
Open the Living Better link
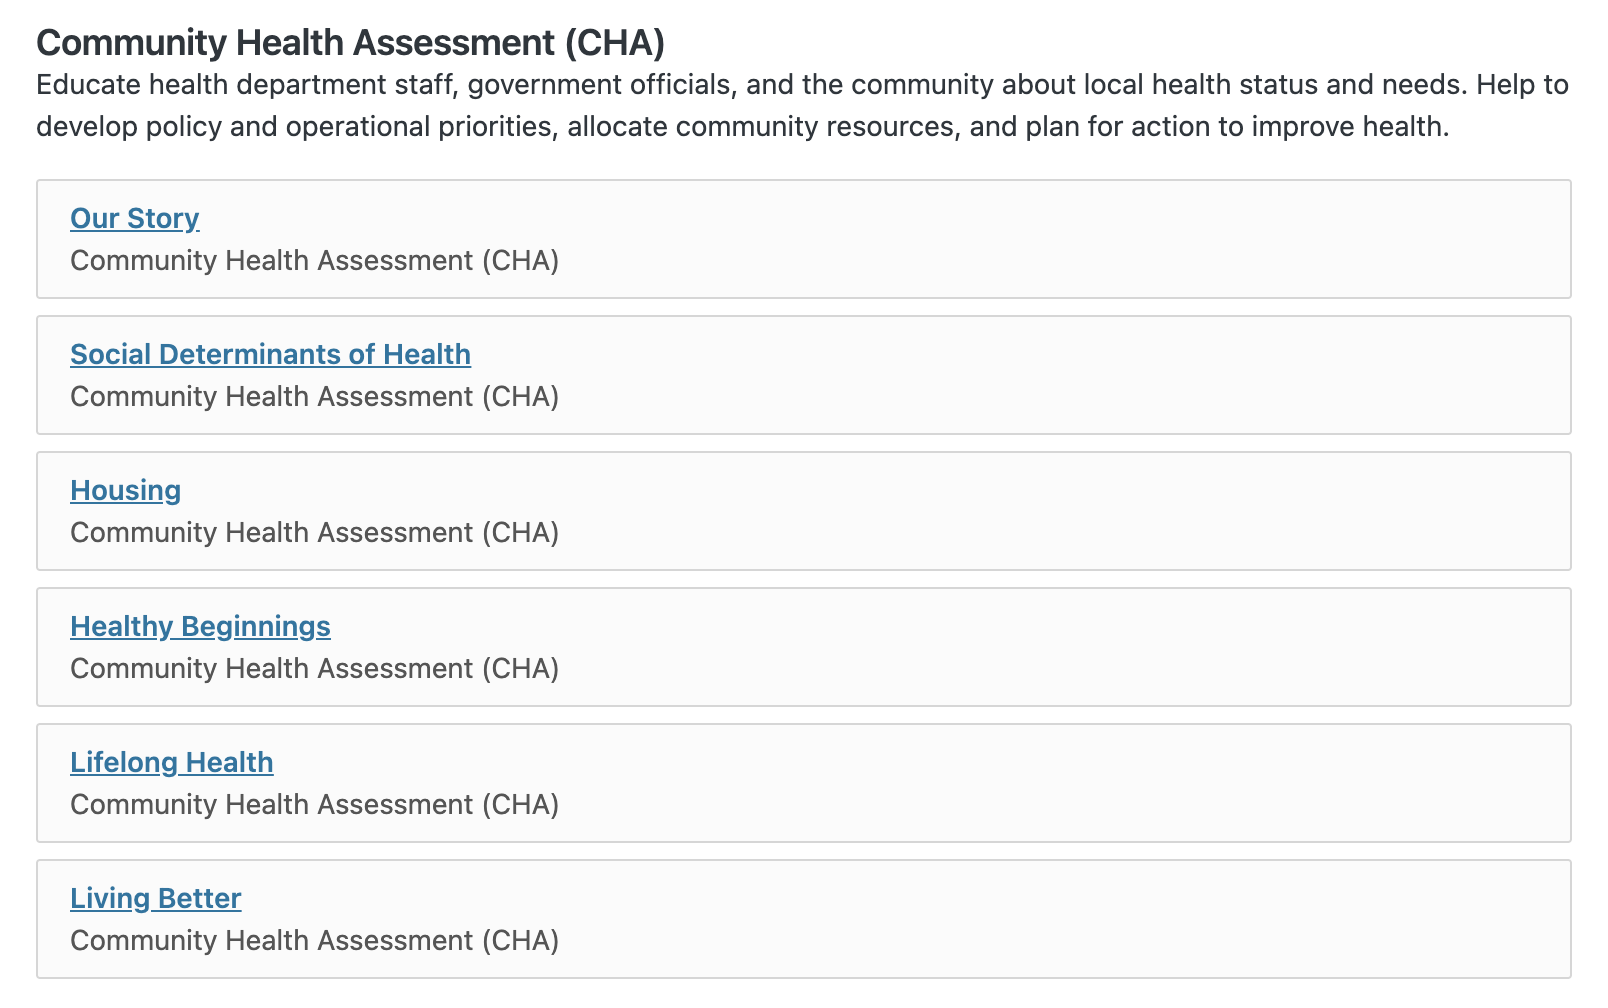coord(155,898)
